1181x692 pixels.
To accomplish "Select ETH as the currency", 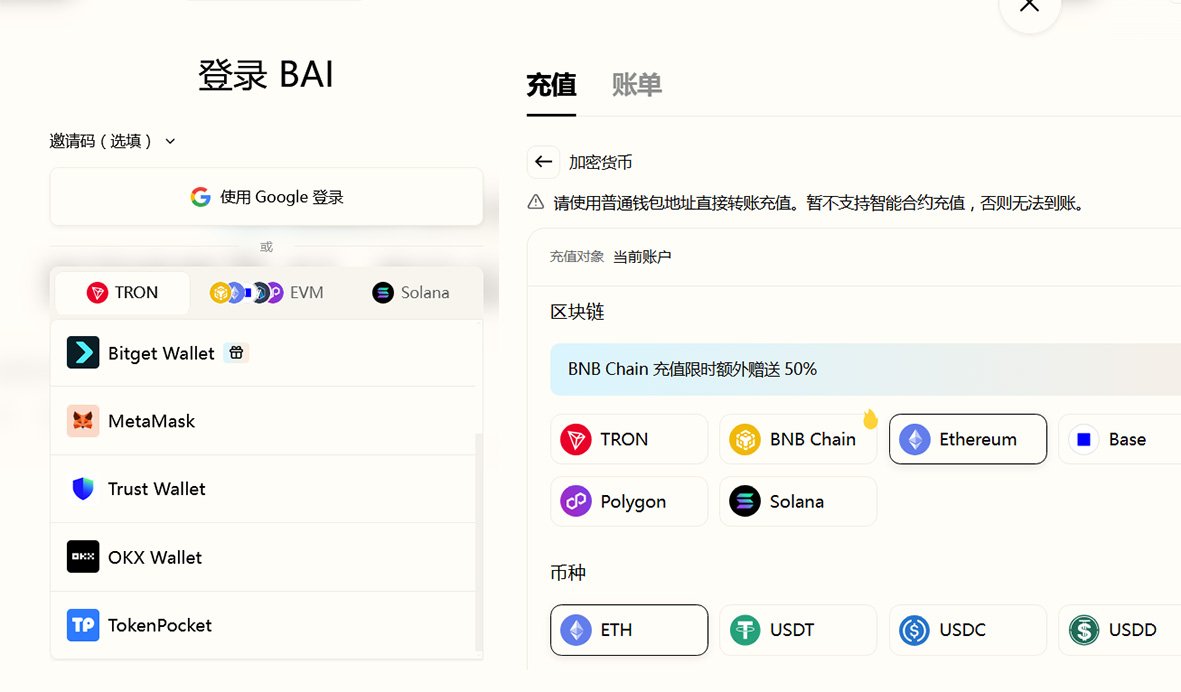I will coord(629,630).
